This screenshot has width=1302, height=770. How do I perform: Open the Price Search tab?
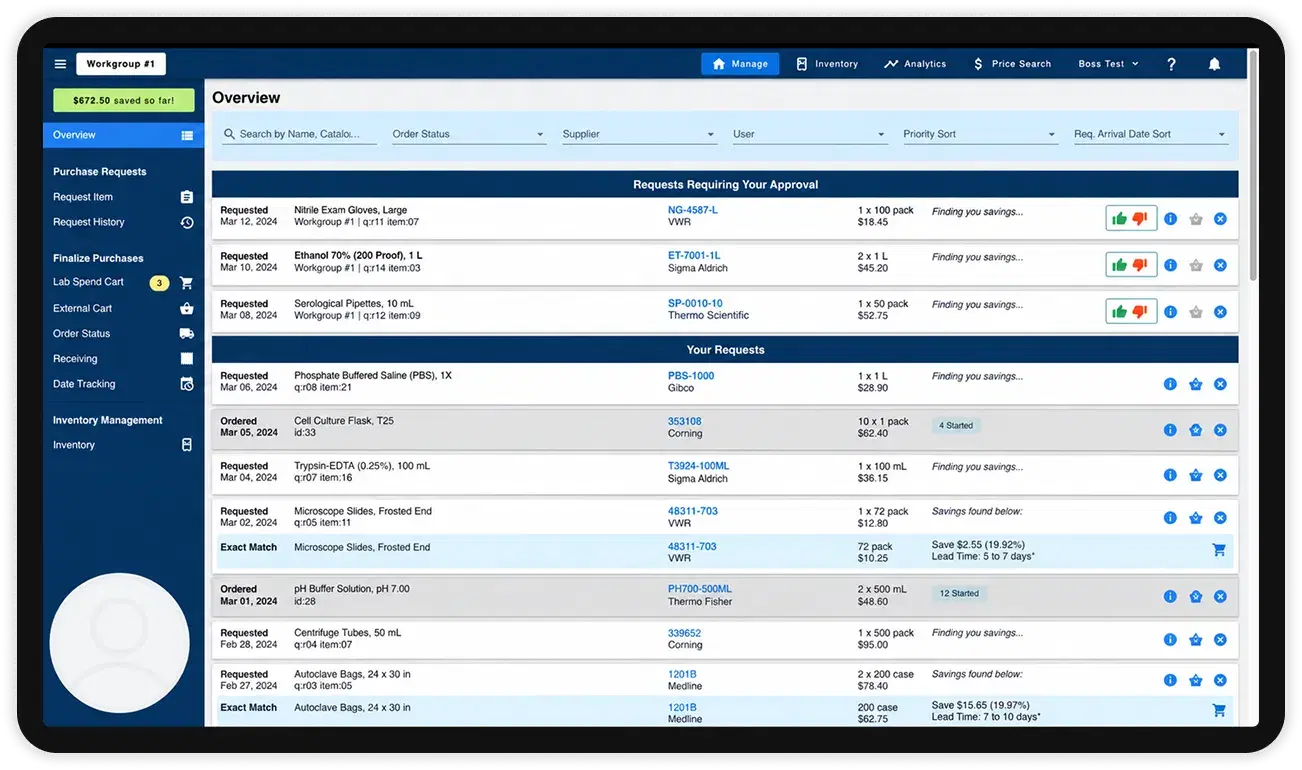(1011, 64)
